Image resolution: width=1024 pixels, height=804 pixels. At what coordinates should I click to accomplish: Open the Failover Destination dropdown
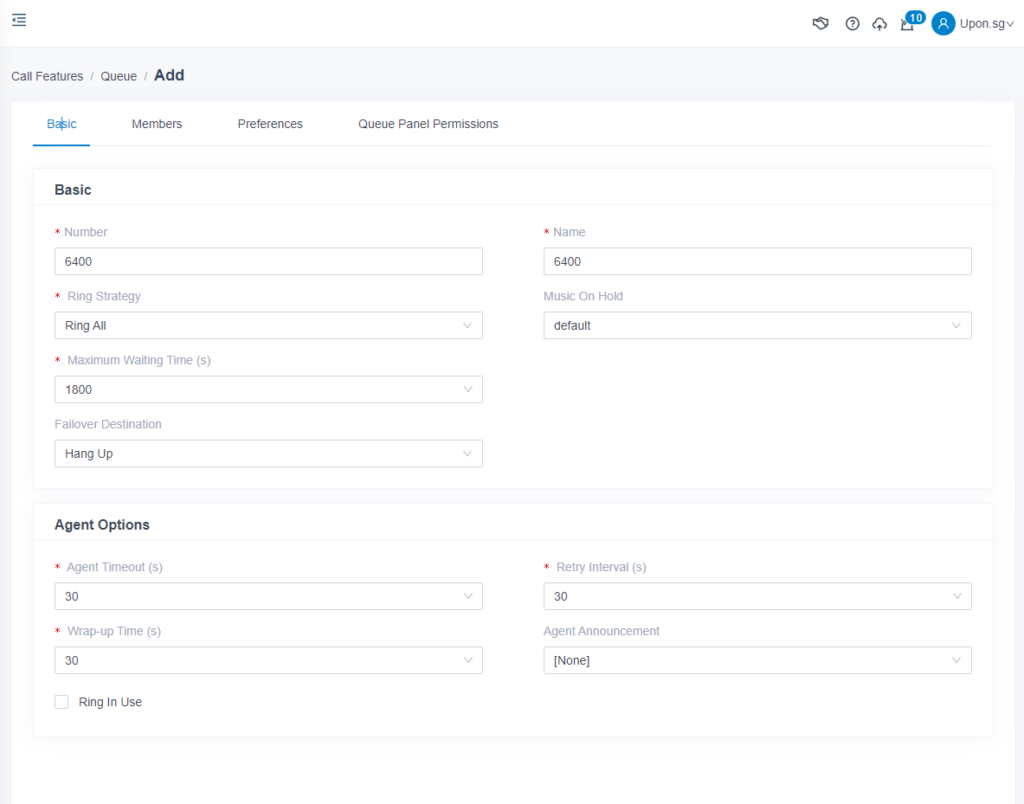(x=268, y=453)
